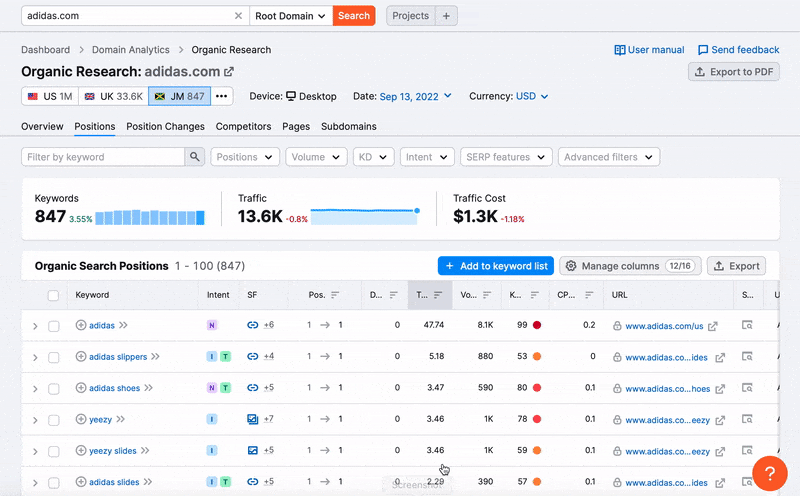The width and height of the screenshot is (800, 496).
Task: Expand the adidas keyword row
Action: [35, 326]
